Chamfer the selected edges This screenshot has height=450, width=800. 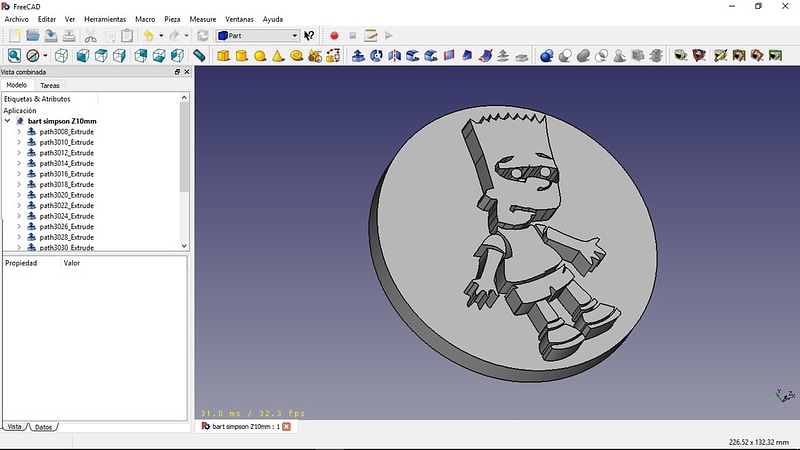tap(431, 56)
